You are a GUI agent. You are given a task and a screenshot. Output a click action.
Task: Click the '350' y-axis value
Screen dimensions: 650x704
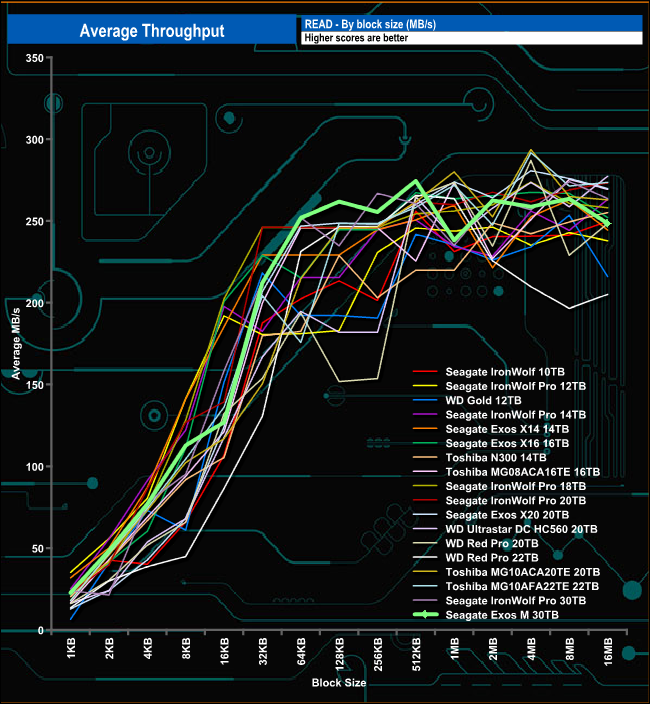35,58
